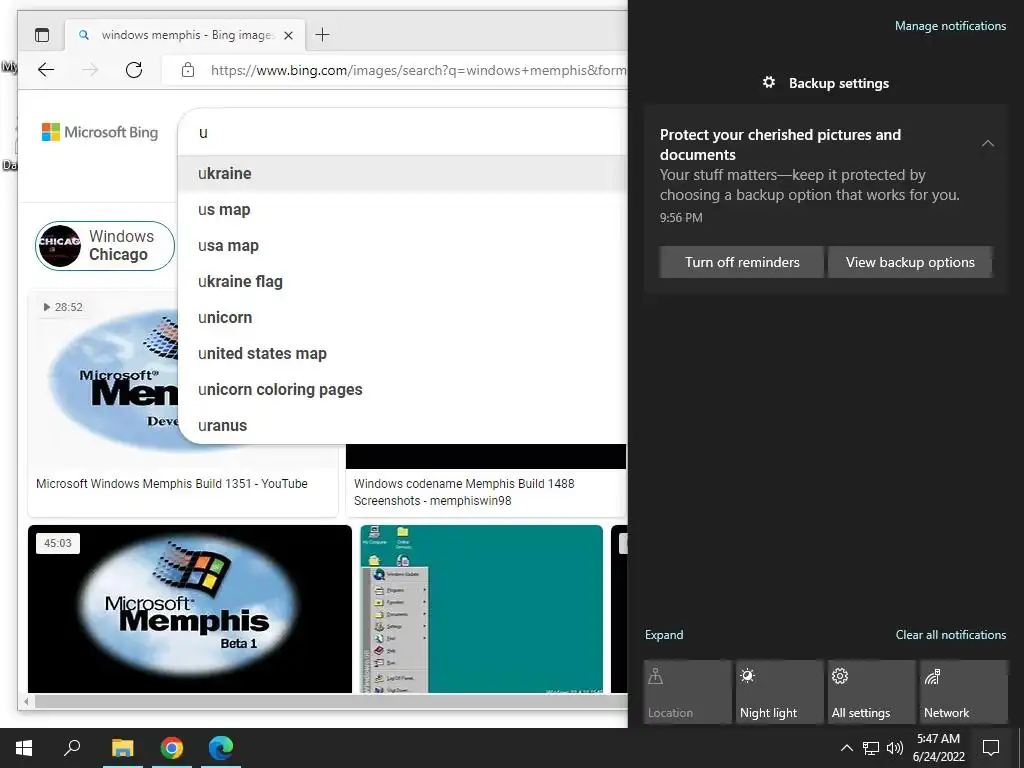Pick the unicorn suggestion

tap(403, 317)
